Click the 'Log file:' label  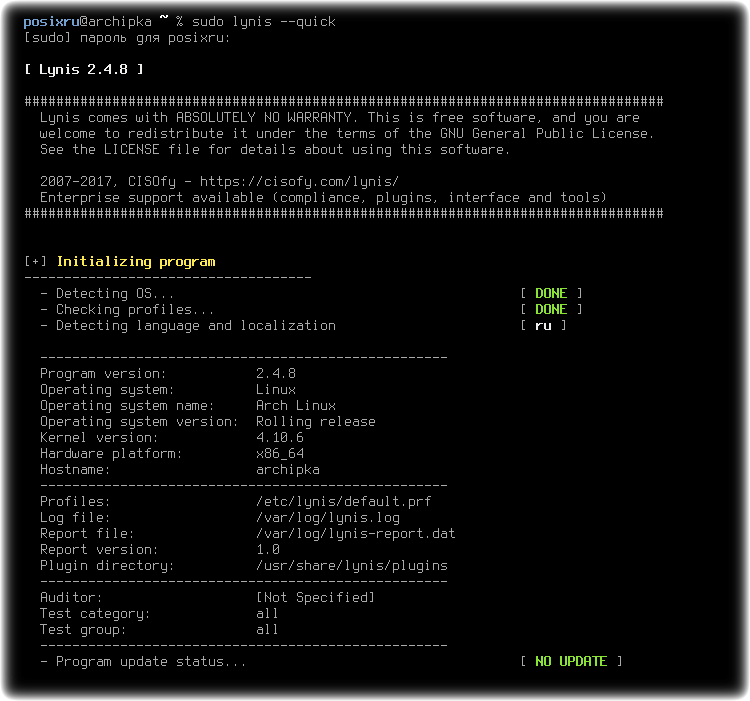click(75, 518)
